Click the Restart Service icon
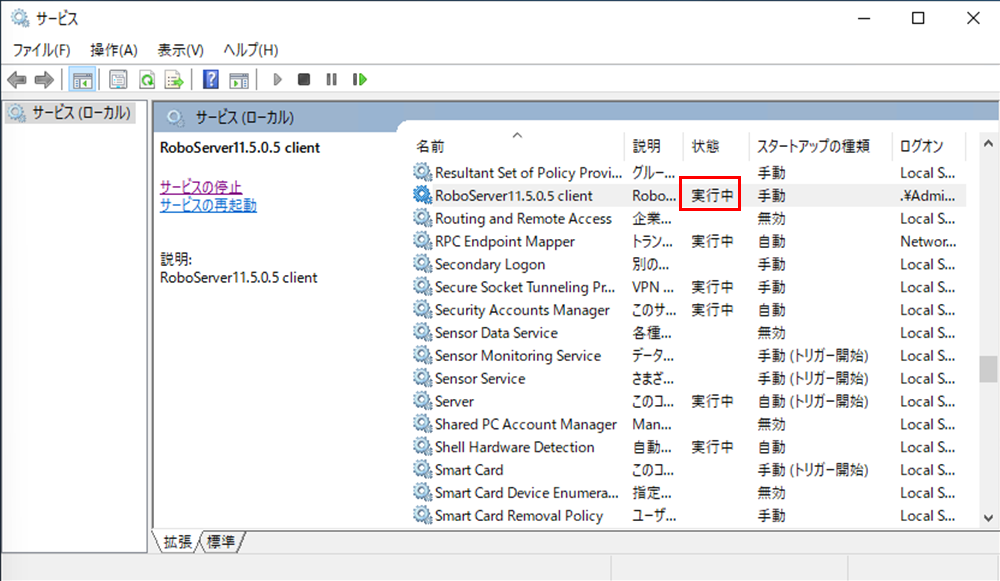 tap(360, 80)
